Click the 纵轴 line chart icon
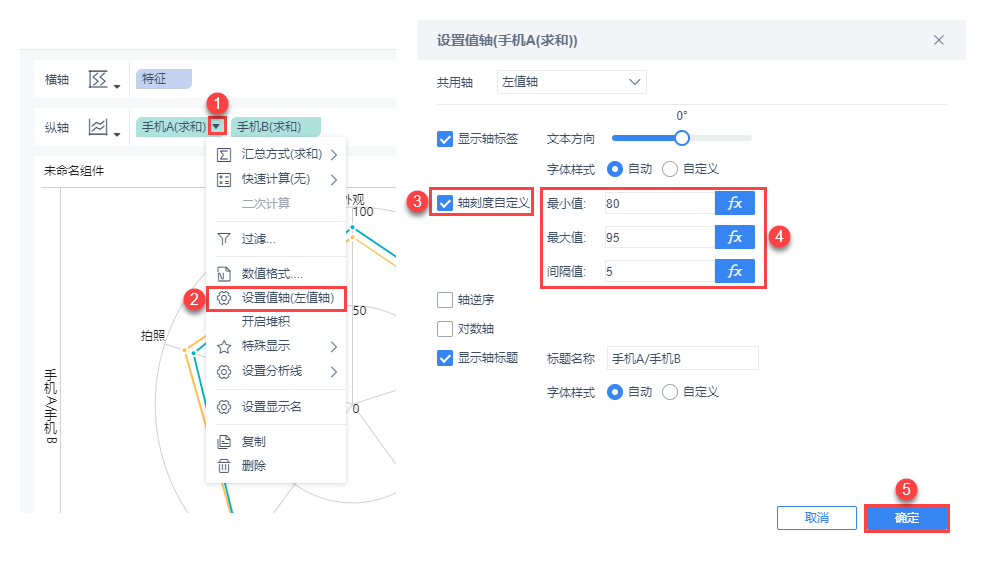 point(98,127)
